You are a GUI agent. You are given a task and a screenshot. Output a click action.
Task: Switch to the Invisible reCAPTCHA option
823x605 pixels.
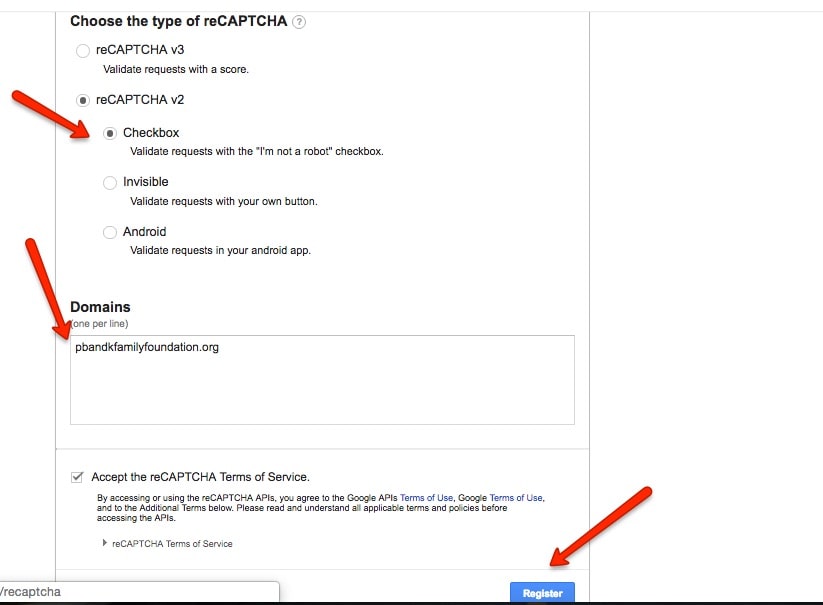click(110, 182)
